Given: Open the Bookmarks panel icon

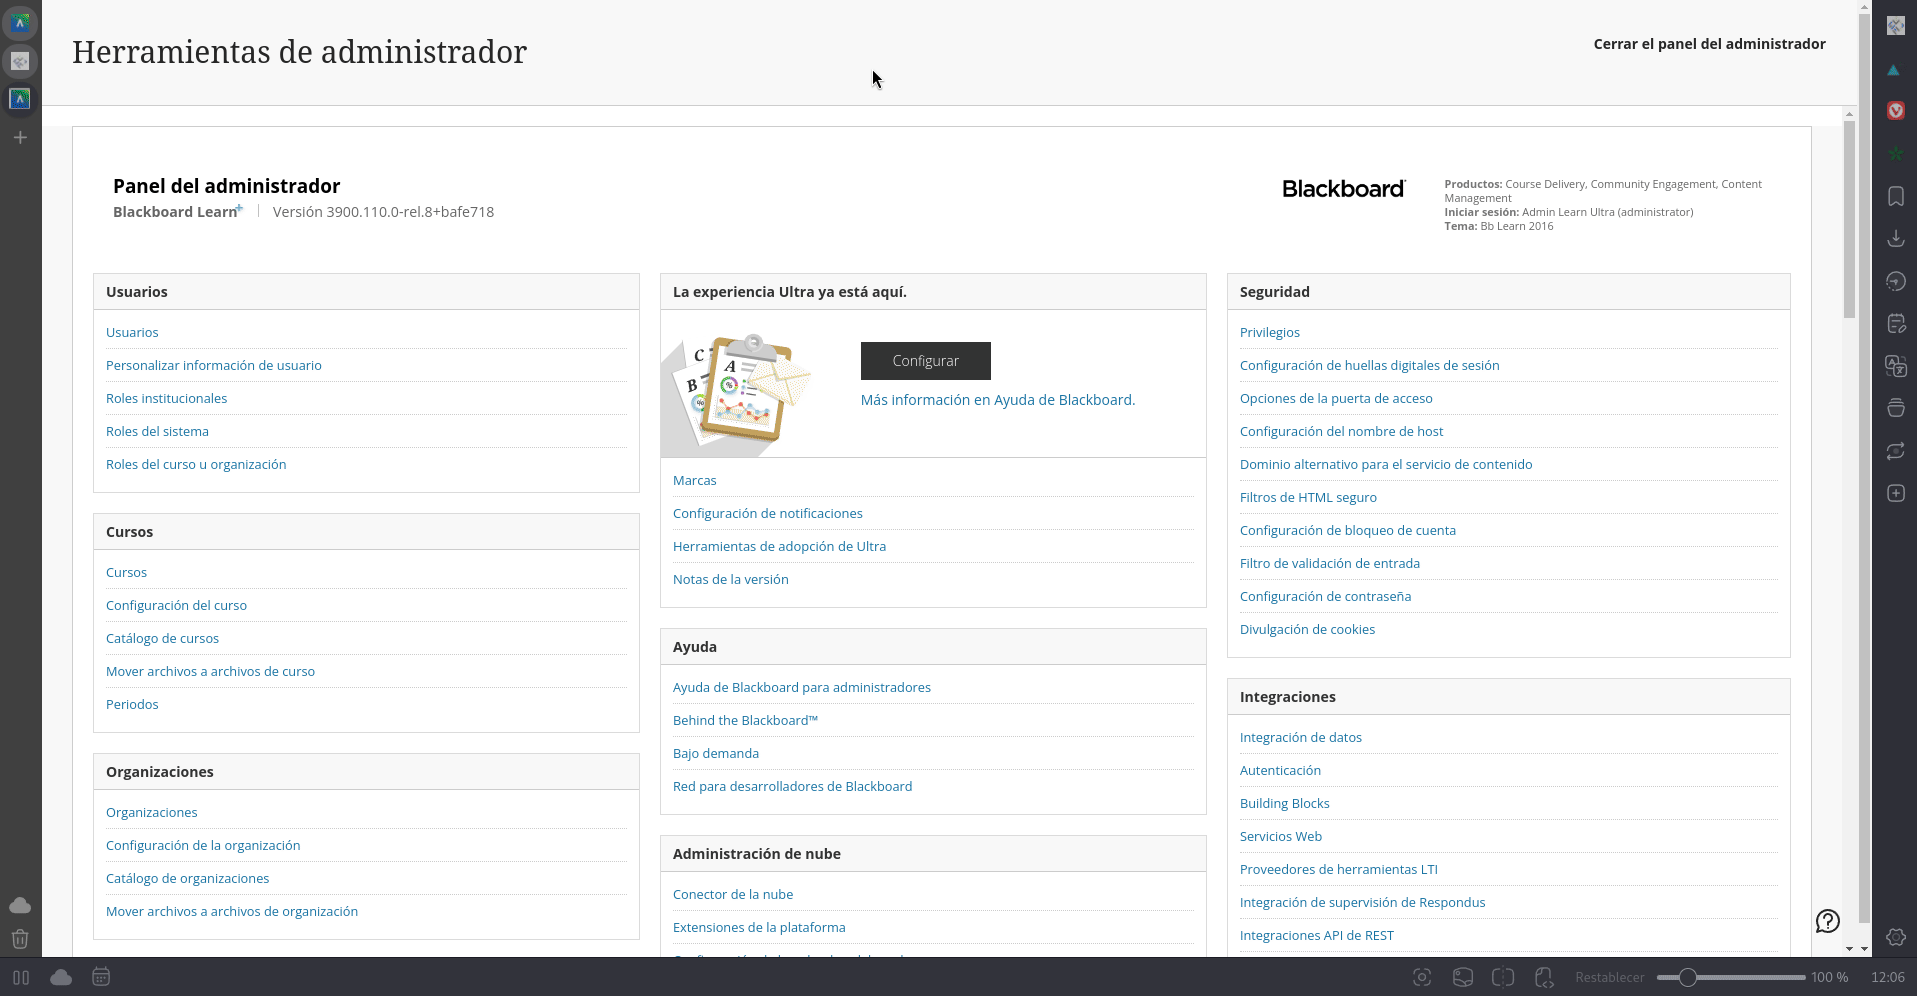Looking at the screenshot, I should point(1895,196).
